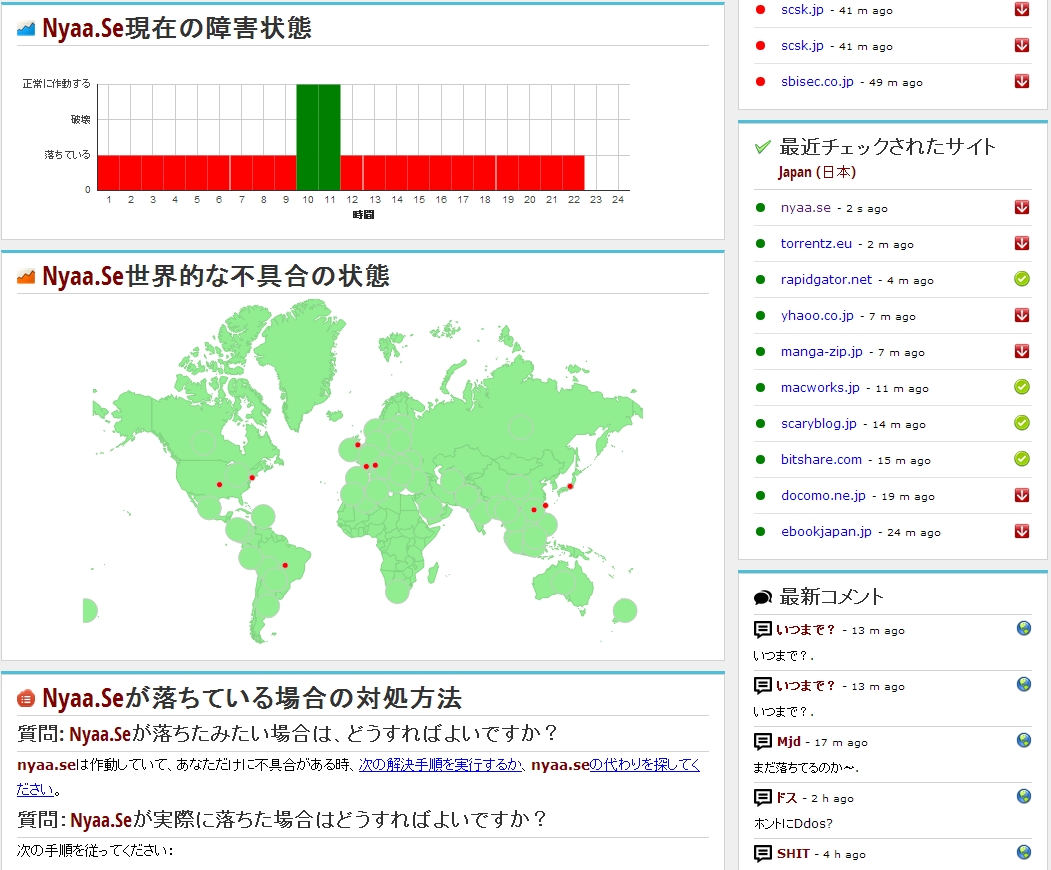Click the green bar at hour 10
1051x870 pixels.
point(308,137)
